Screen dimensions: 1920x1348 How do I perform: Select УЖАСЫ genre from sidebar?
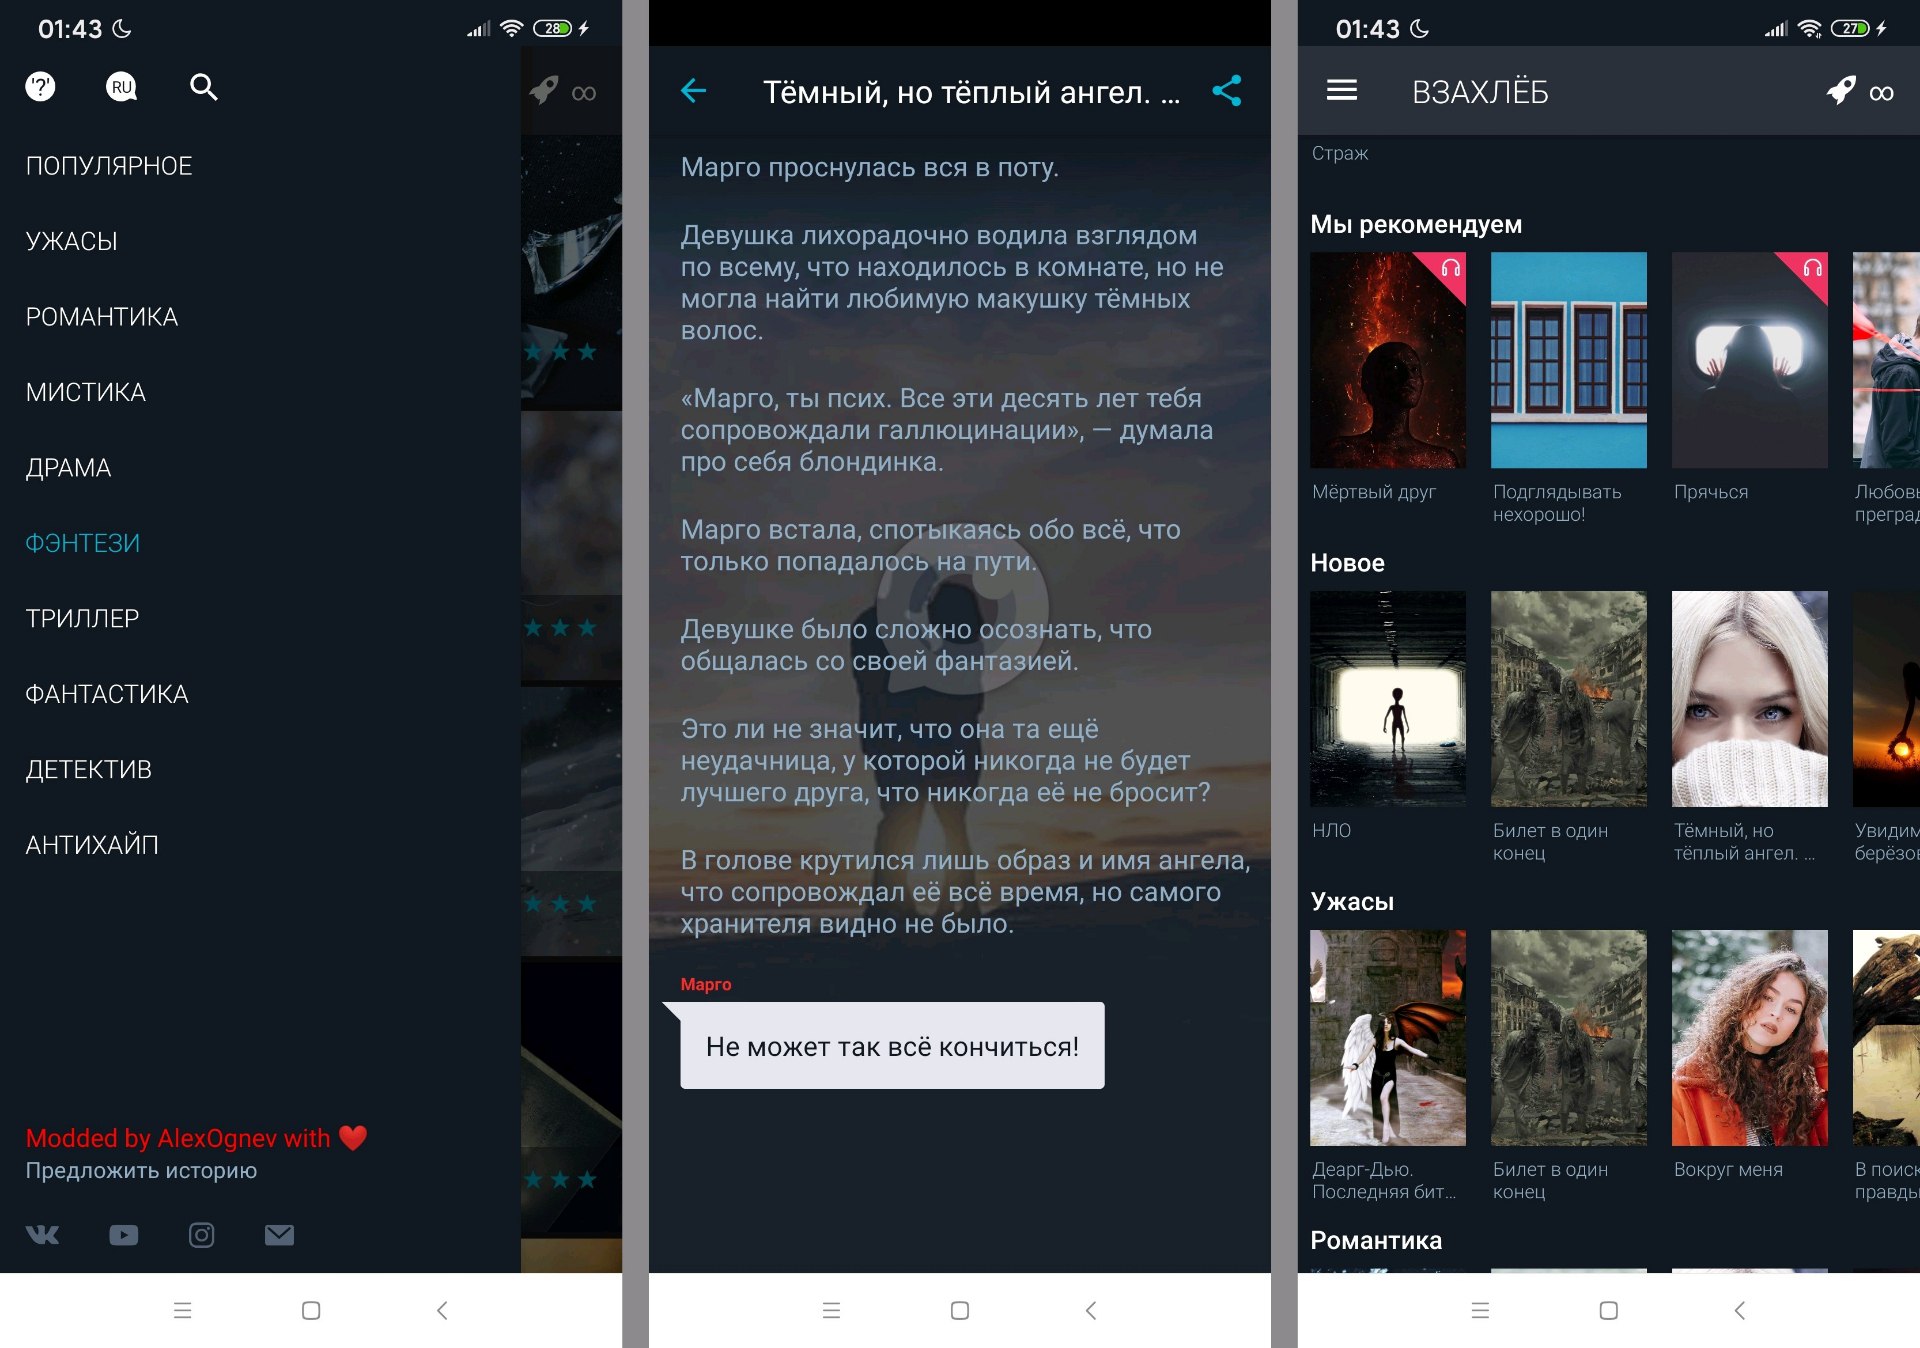tap(73, 241)
